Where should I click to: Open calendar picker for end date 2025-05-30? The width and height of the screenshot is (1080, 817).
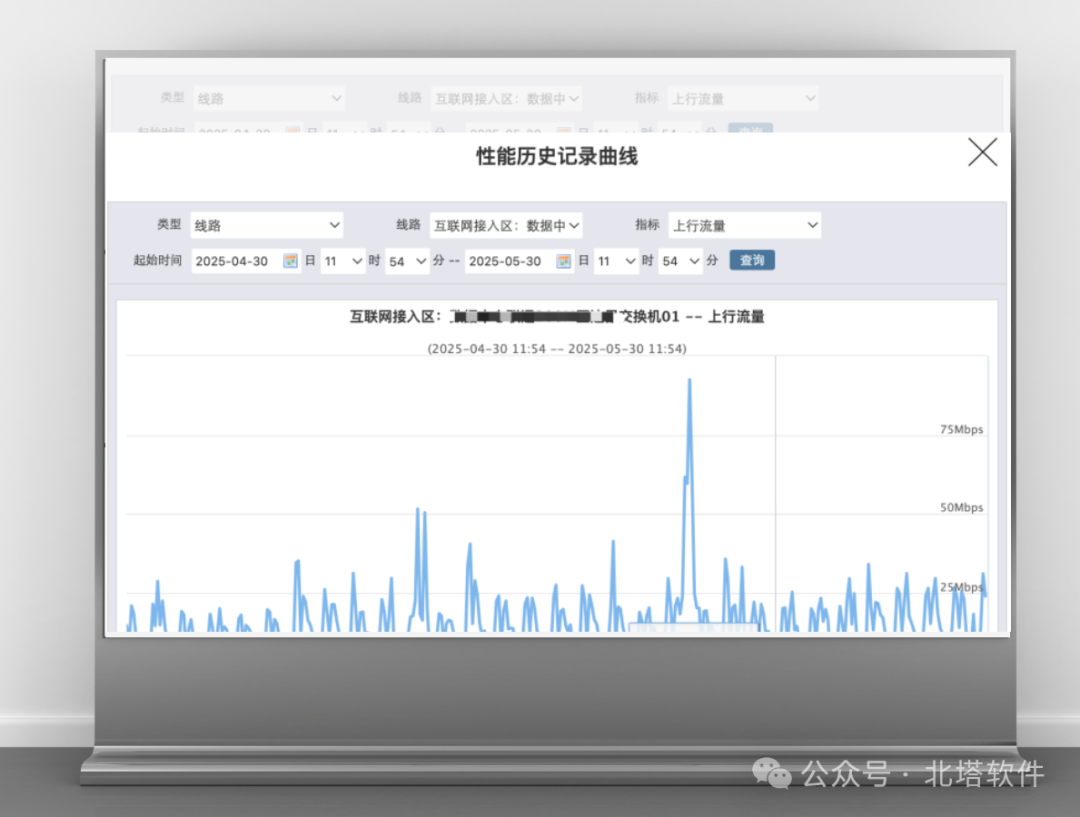click(564, 261)
